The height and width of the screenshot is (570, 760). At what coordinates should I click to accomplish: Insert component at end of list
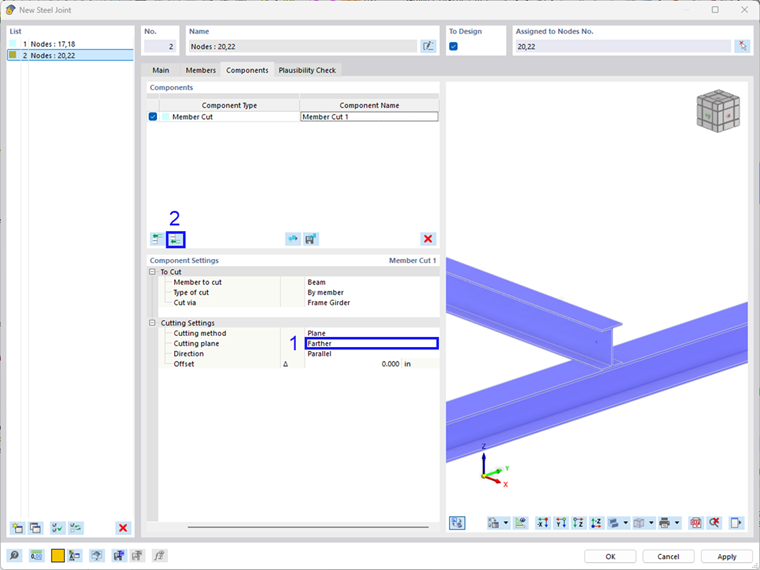click(175, 239)
